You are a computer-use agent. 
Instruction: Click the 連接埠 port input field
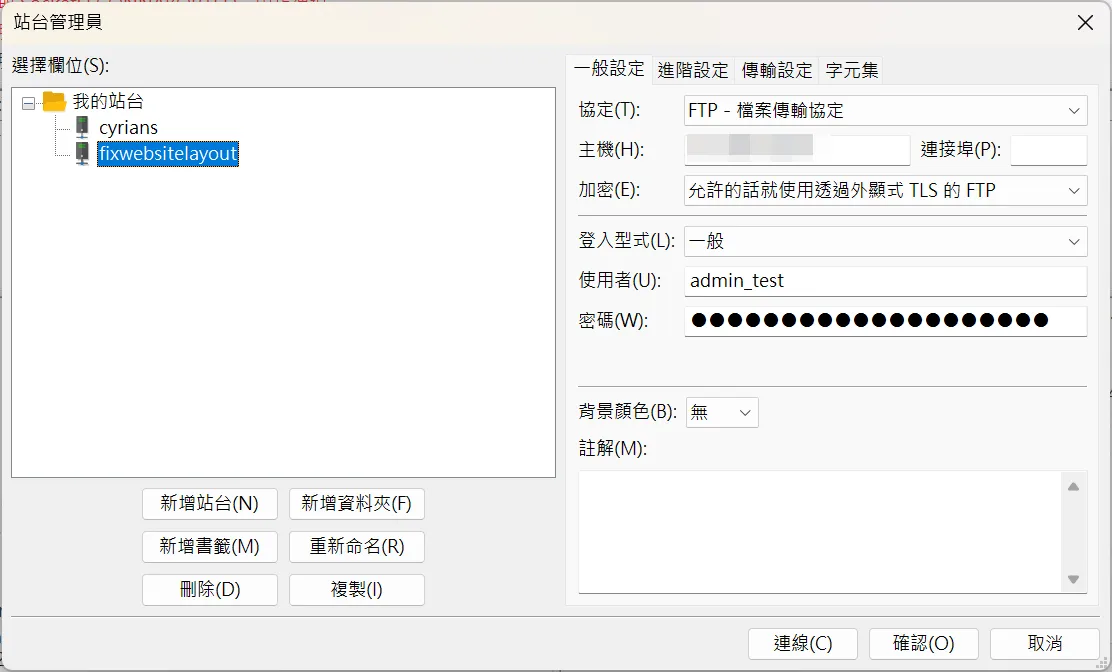click(1048, 150)
